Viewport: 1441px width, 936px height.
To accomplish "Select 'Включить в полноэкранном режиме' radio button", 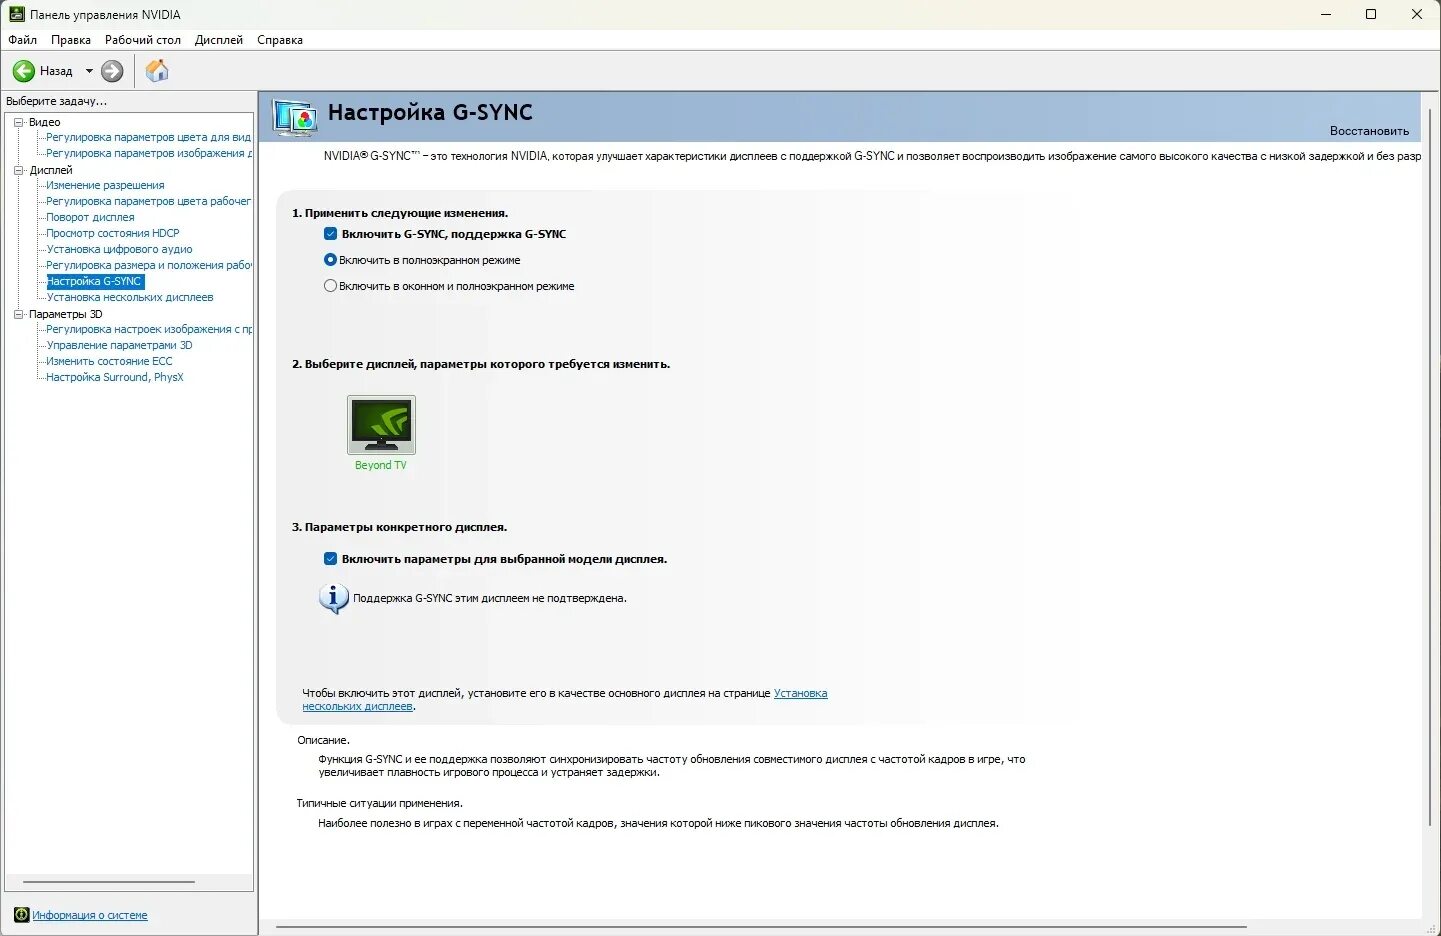I will point(330,260).
